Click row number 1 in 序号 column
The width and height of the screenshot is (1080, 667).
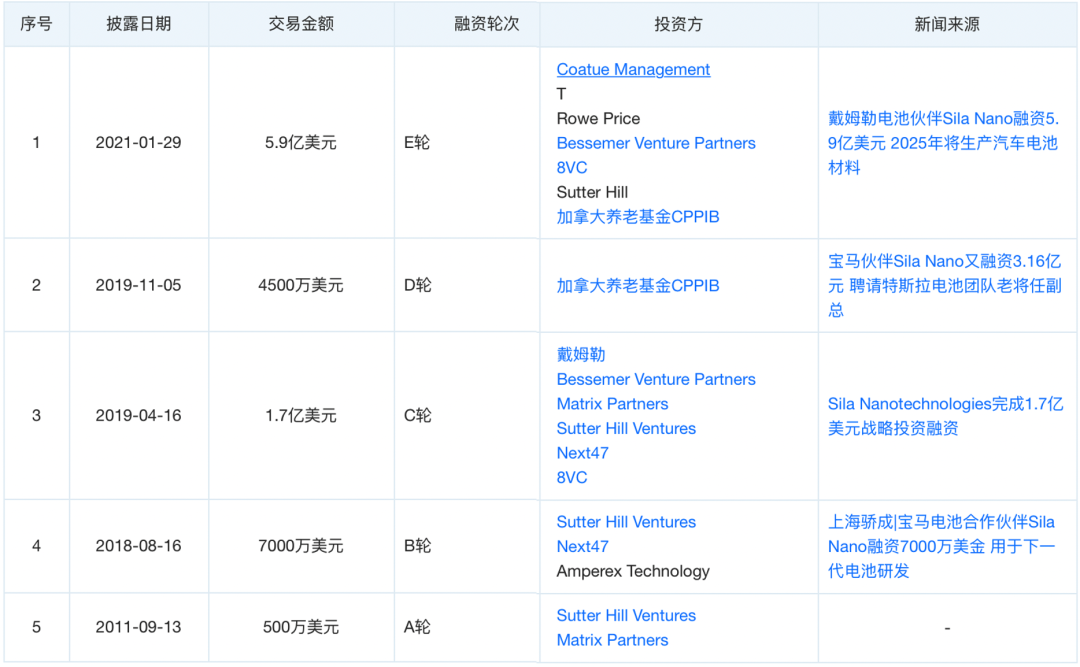pos(37,143)
